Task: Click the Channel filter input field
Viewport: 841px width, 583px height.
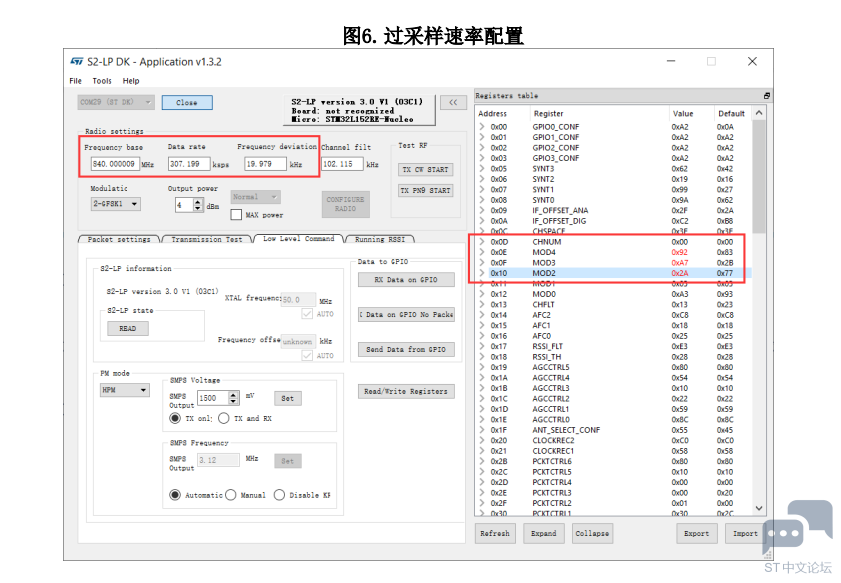Action: tap(342, 164)
